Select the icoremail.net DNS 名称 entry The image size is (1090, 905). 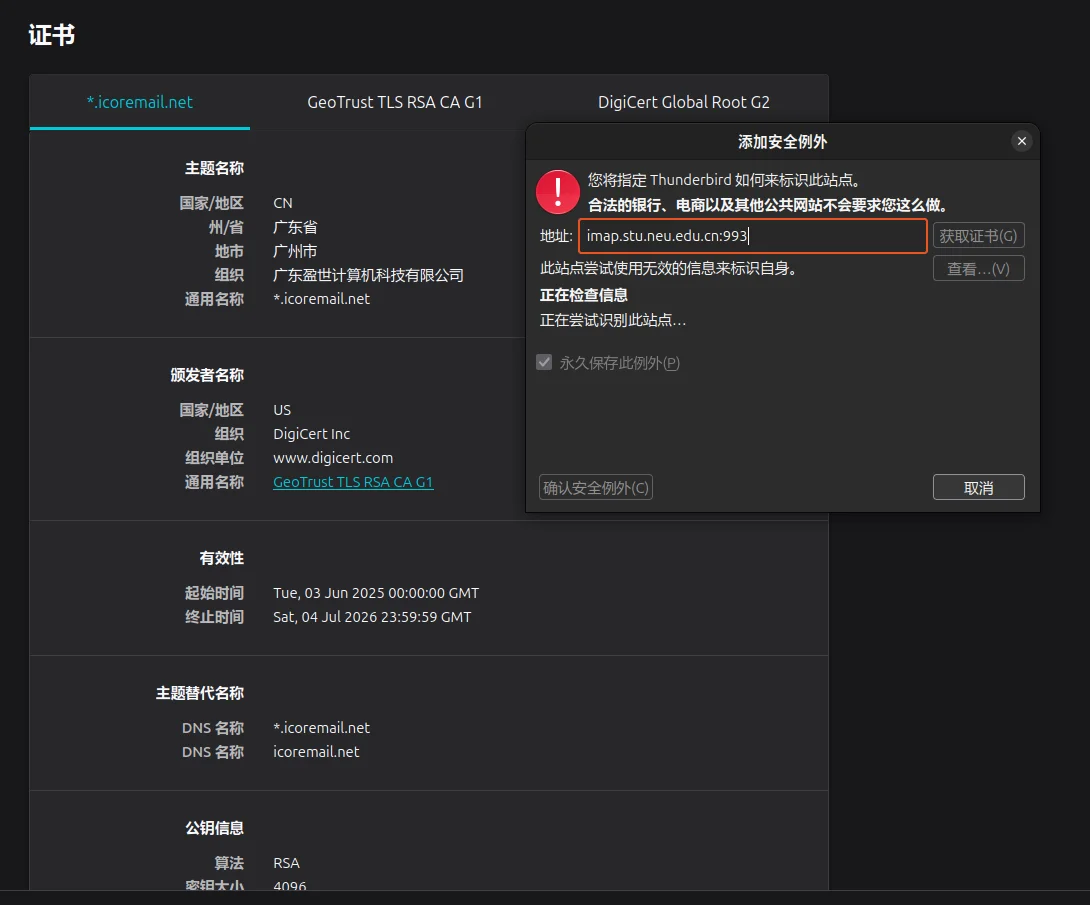point(316,751)
